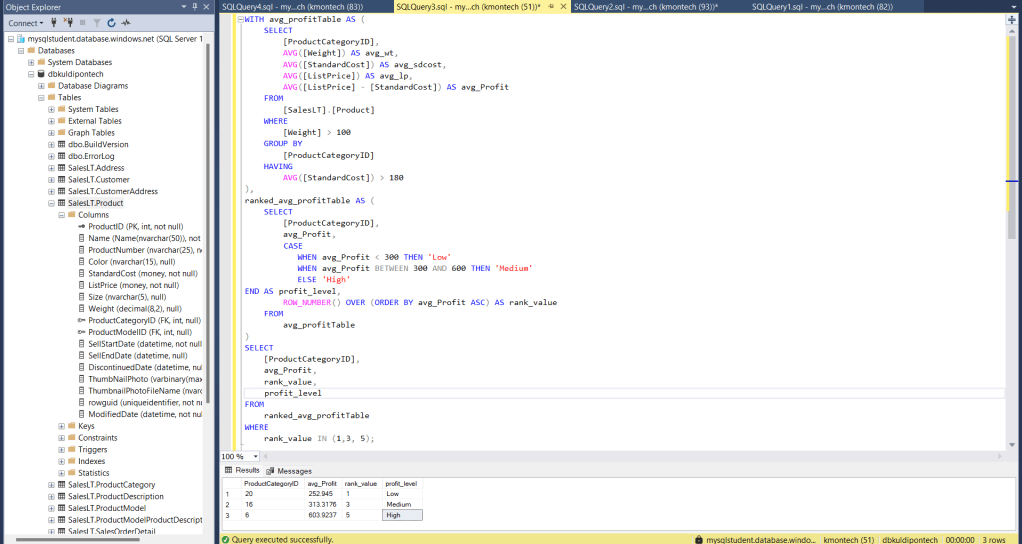Click the Object Explorer filter funnel icon
The image size is (1022, 544).
tap(97, 22)
